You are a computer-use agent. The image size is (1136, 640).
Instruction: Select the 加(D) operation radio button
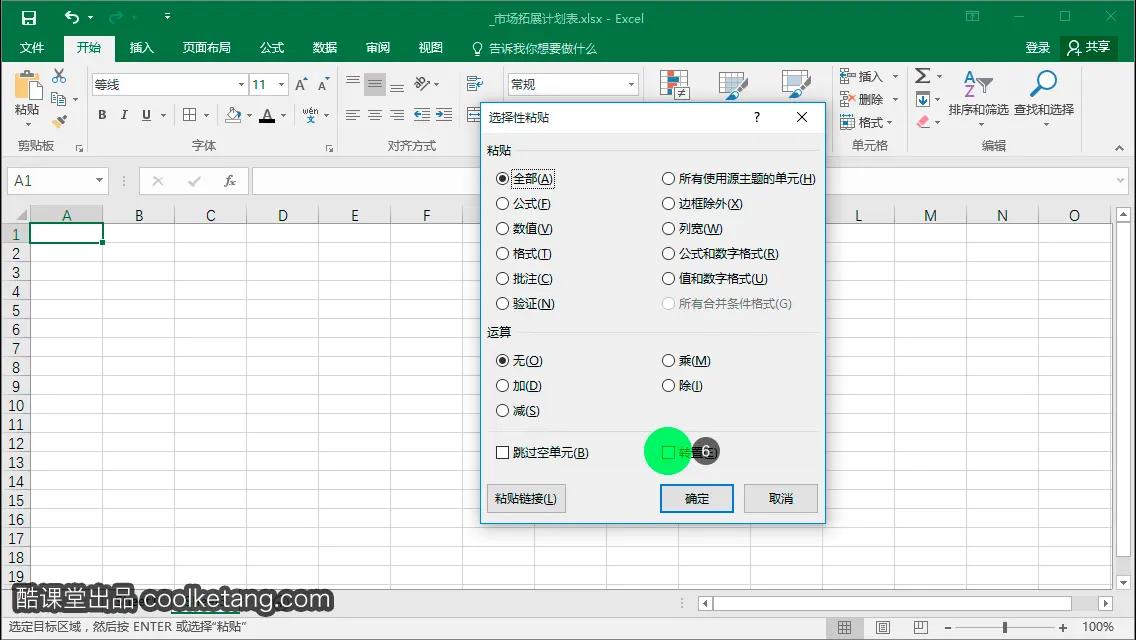[518, 386]
